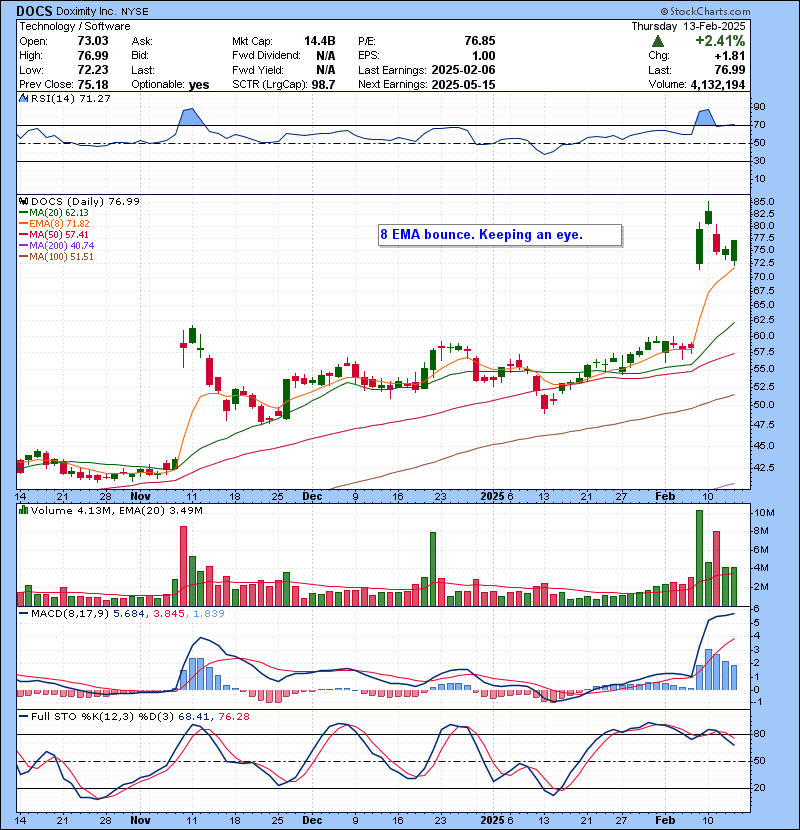This screenshot has width=800, height=830.
Task: Click the dark blue MACD legend line marker
Action: tap(24, 614)
